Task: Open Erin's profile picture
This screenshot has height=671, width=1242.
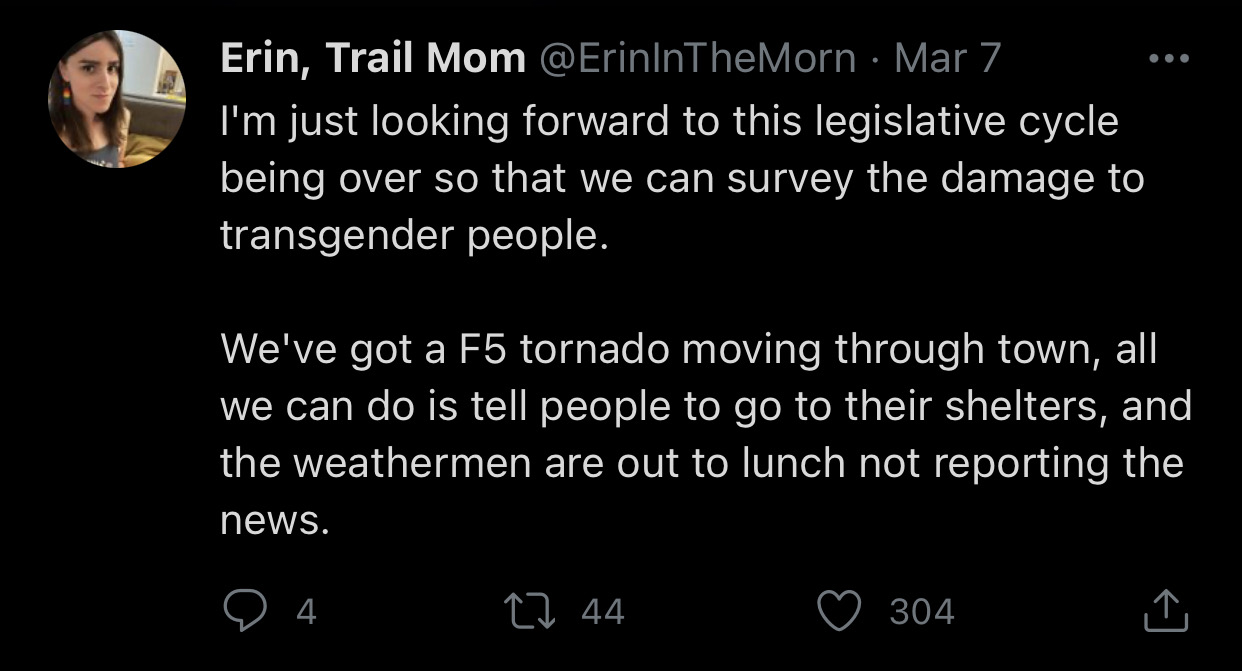Action: [116, 99]
